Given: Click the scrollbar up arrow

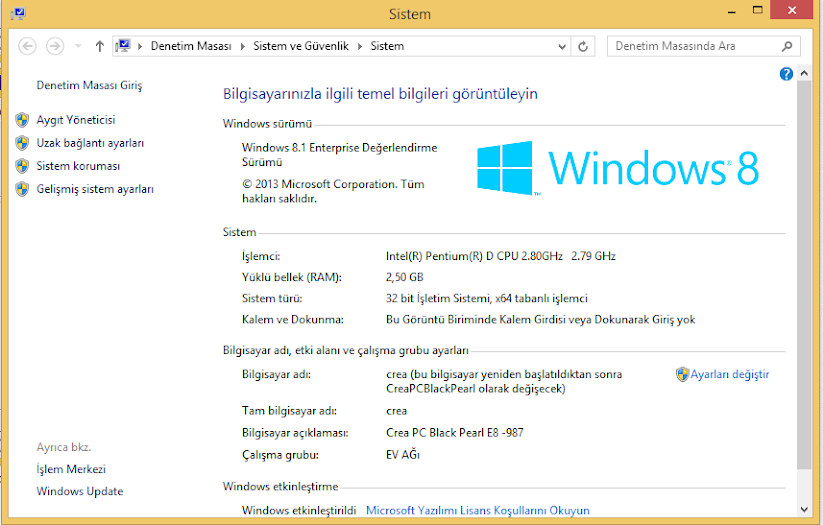Looking at the screenshot, I should pos(804,74).
